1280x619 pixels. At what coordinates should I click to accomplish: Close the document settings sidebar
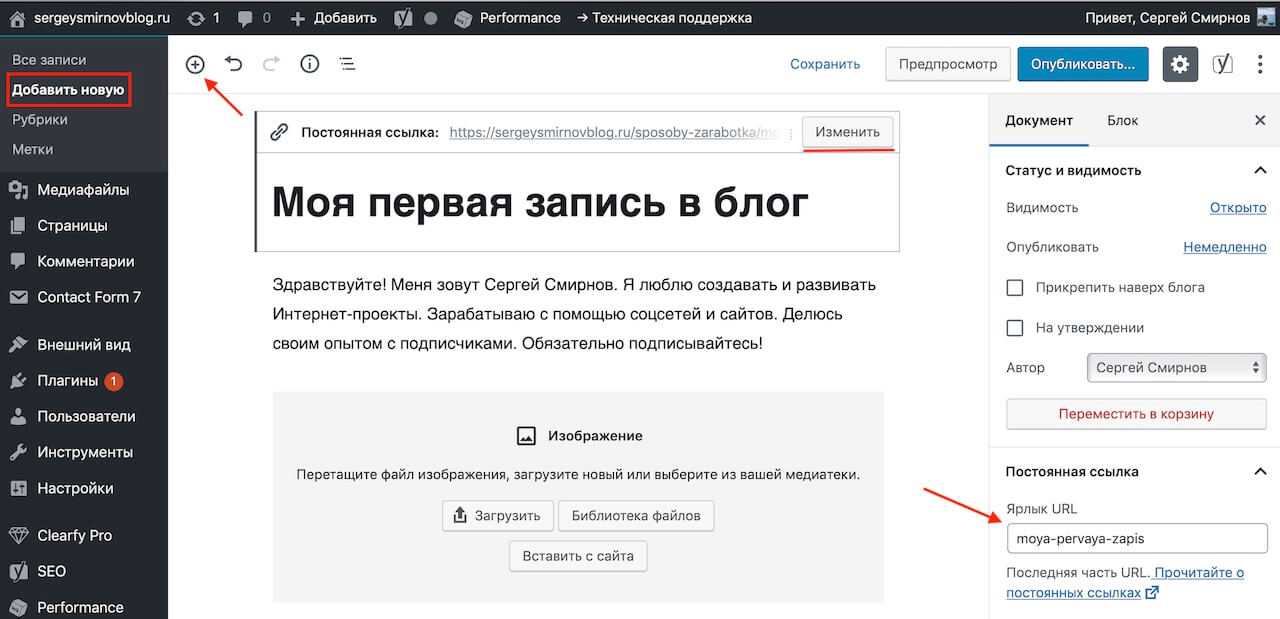[1260, 120]
